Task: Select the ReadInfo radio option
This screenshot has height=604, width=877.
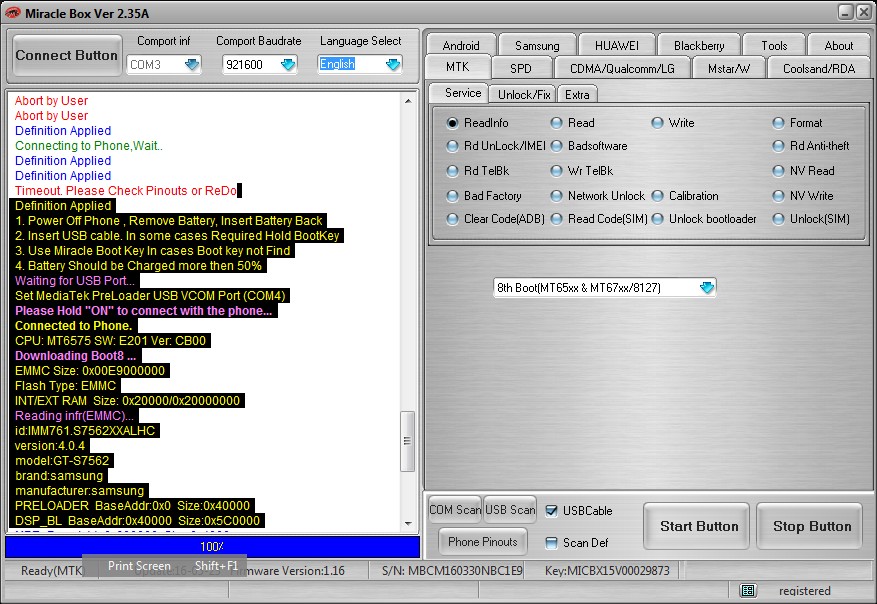Action: [x=452, y=123]
